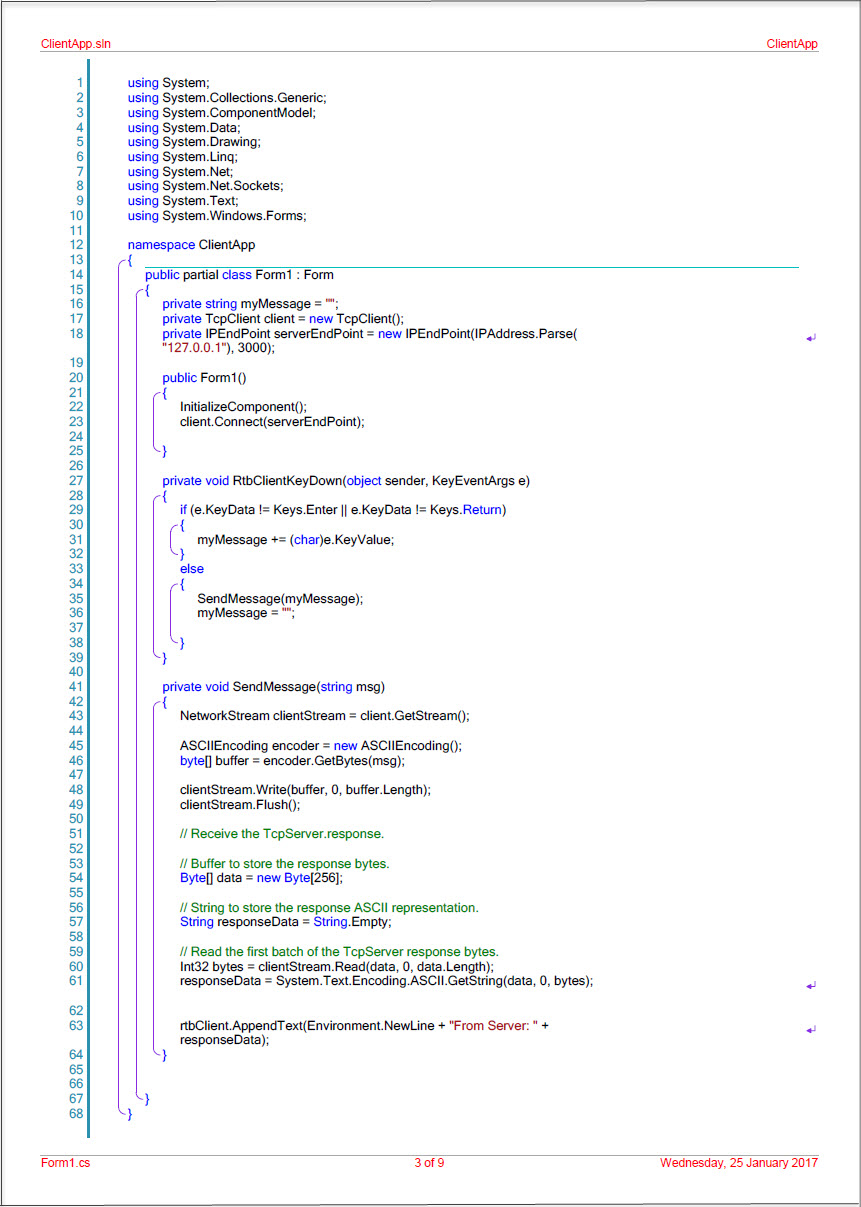Click the ClientApp.sln header label

tap(74, 43)
